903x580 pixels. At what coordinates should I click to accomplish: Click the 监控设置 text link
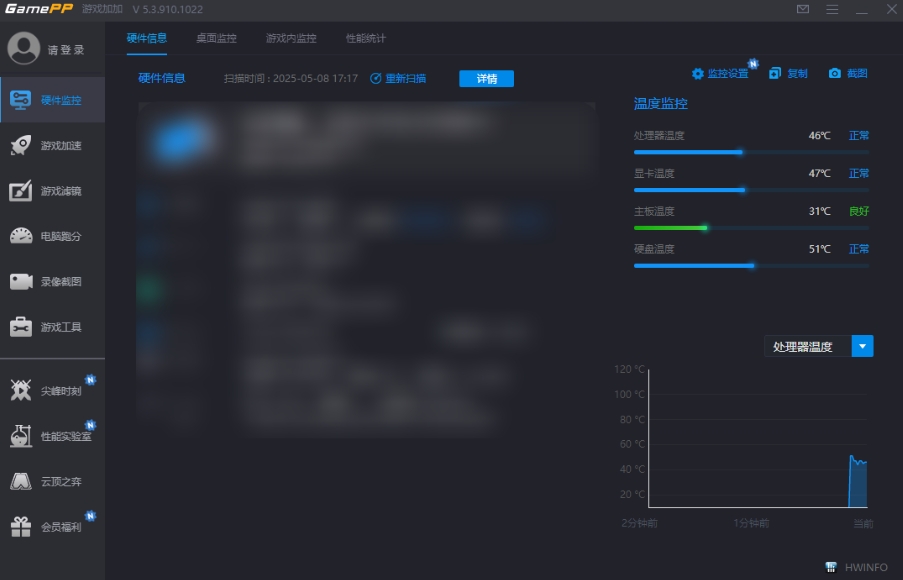click(728, 74)
